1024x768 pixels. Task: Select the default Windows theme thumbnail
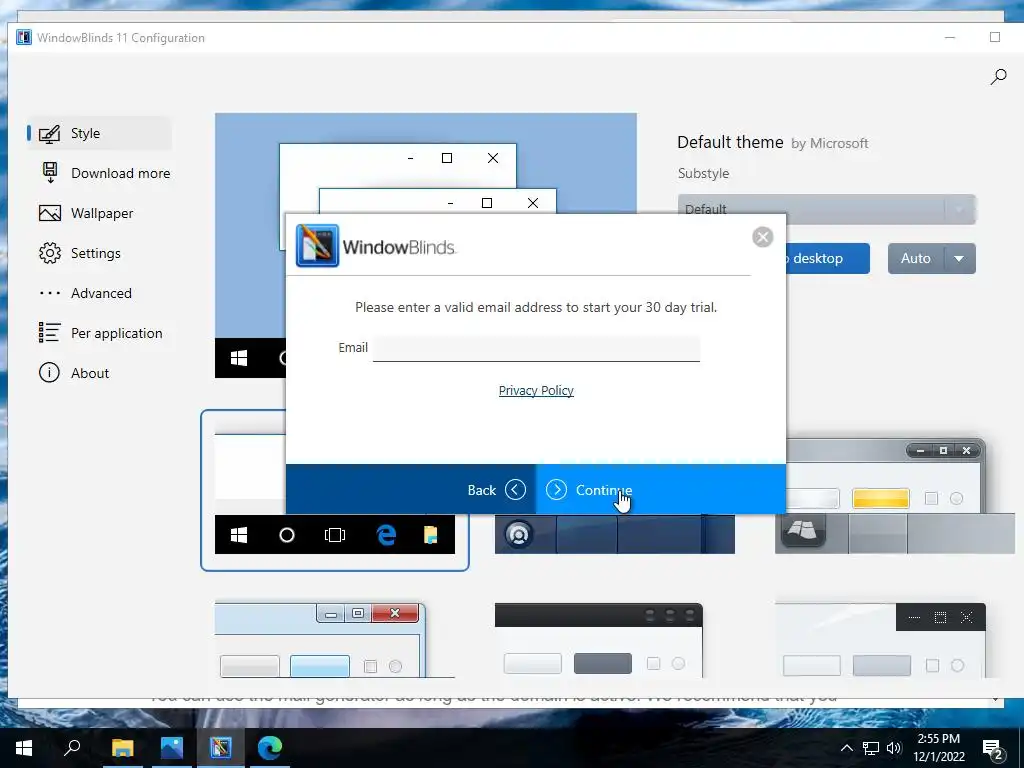pyautogui.click(x=334, y=491)
